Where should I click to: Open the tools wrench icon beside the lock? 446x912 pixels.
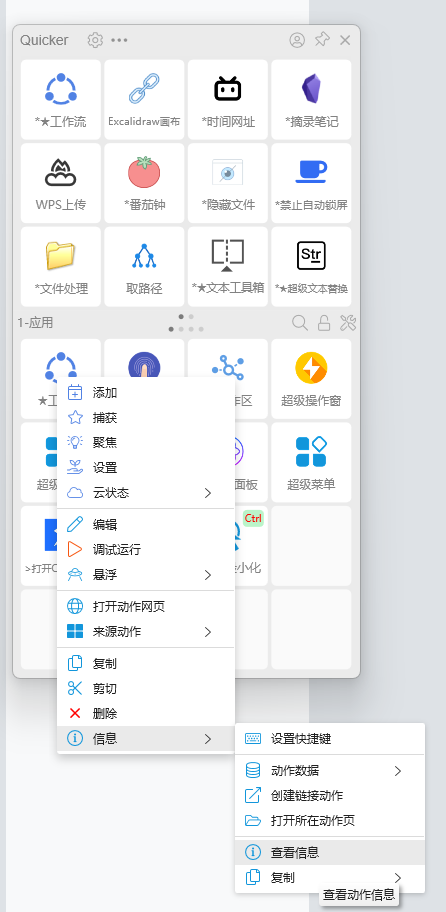pyautogui.click(x=348, y=323)
